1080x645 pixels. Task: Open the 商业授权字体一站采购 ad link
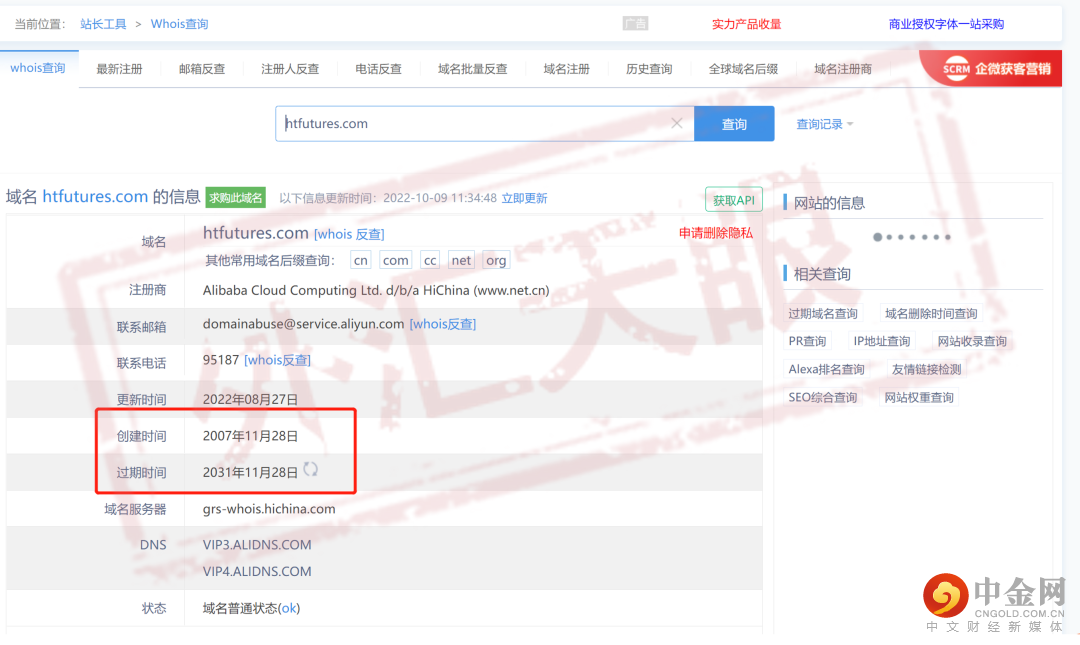click(946, 24)
